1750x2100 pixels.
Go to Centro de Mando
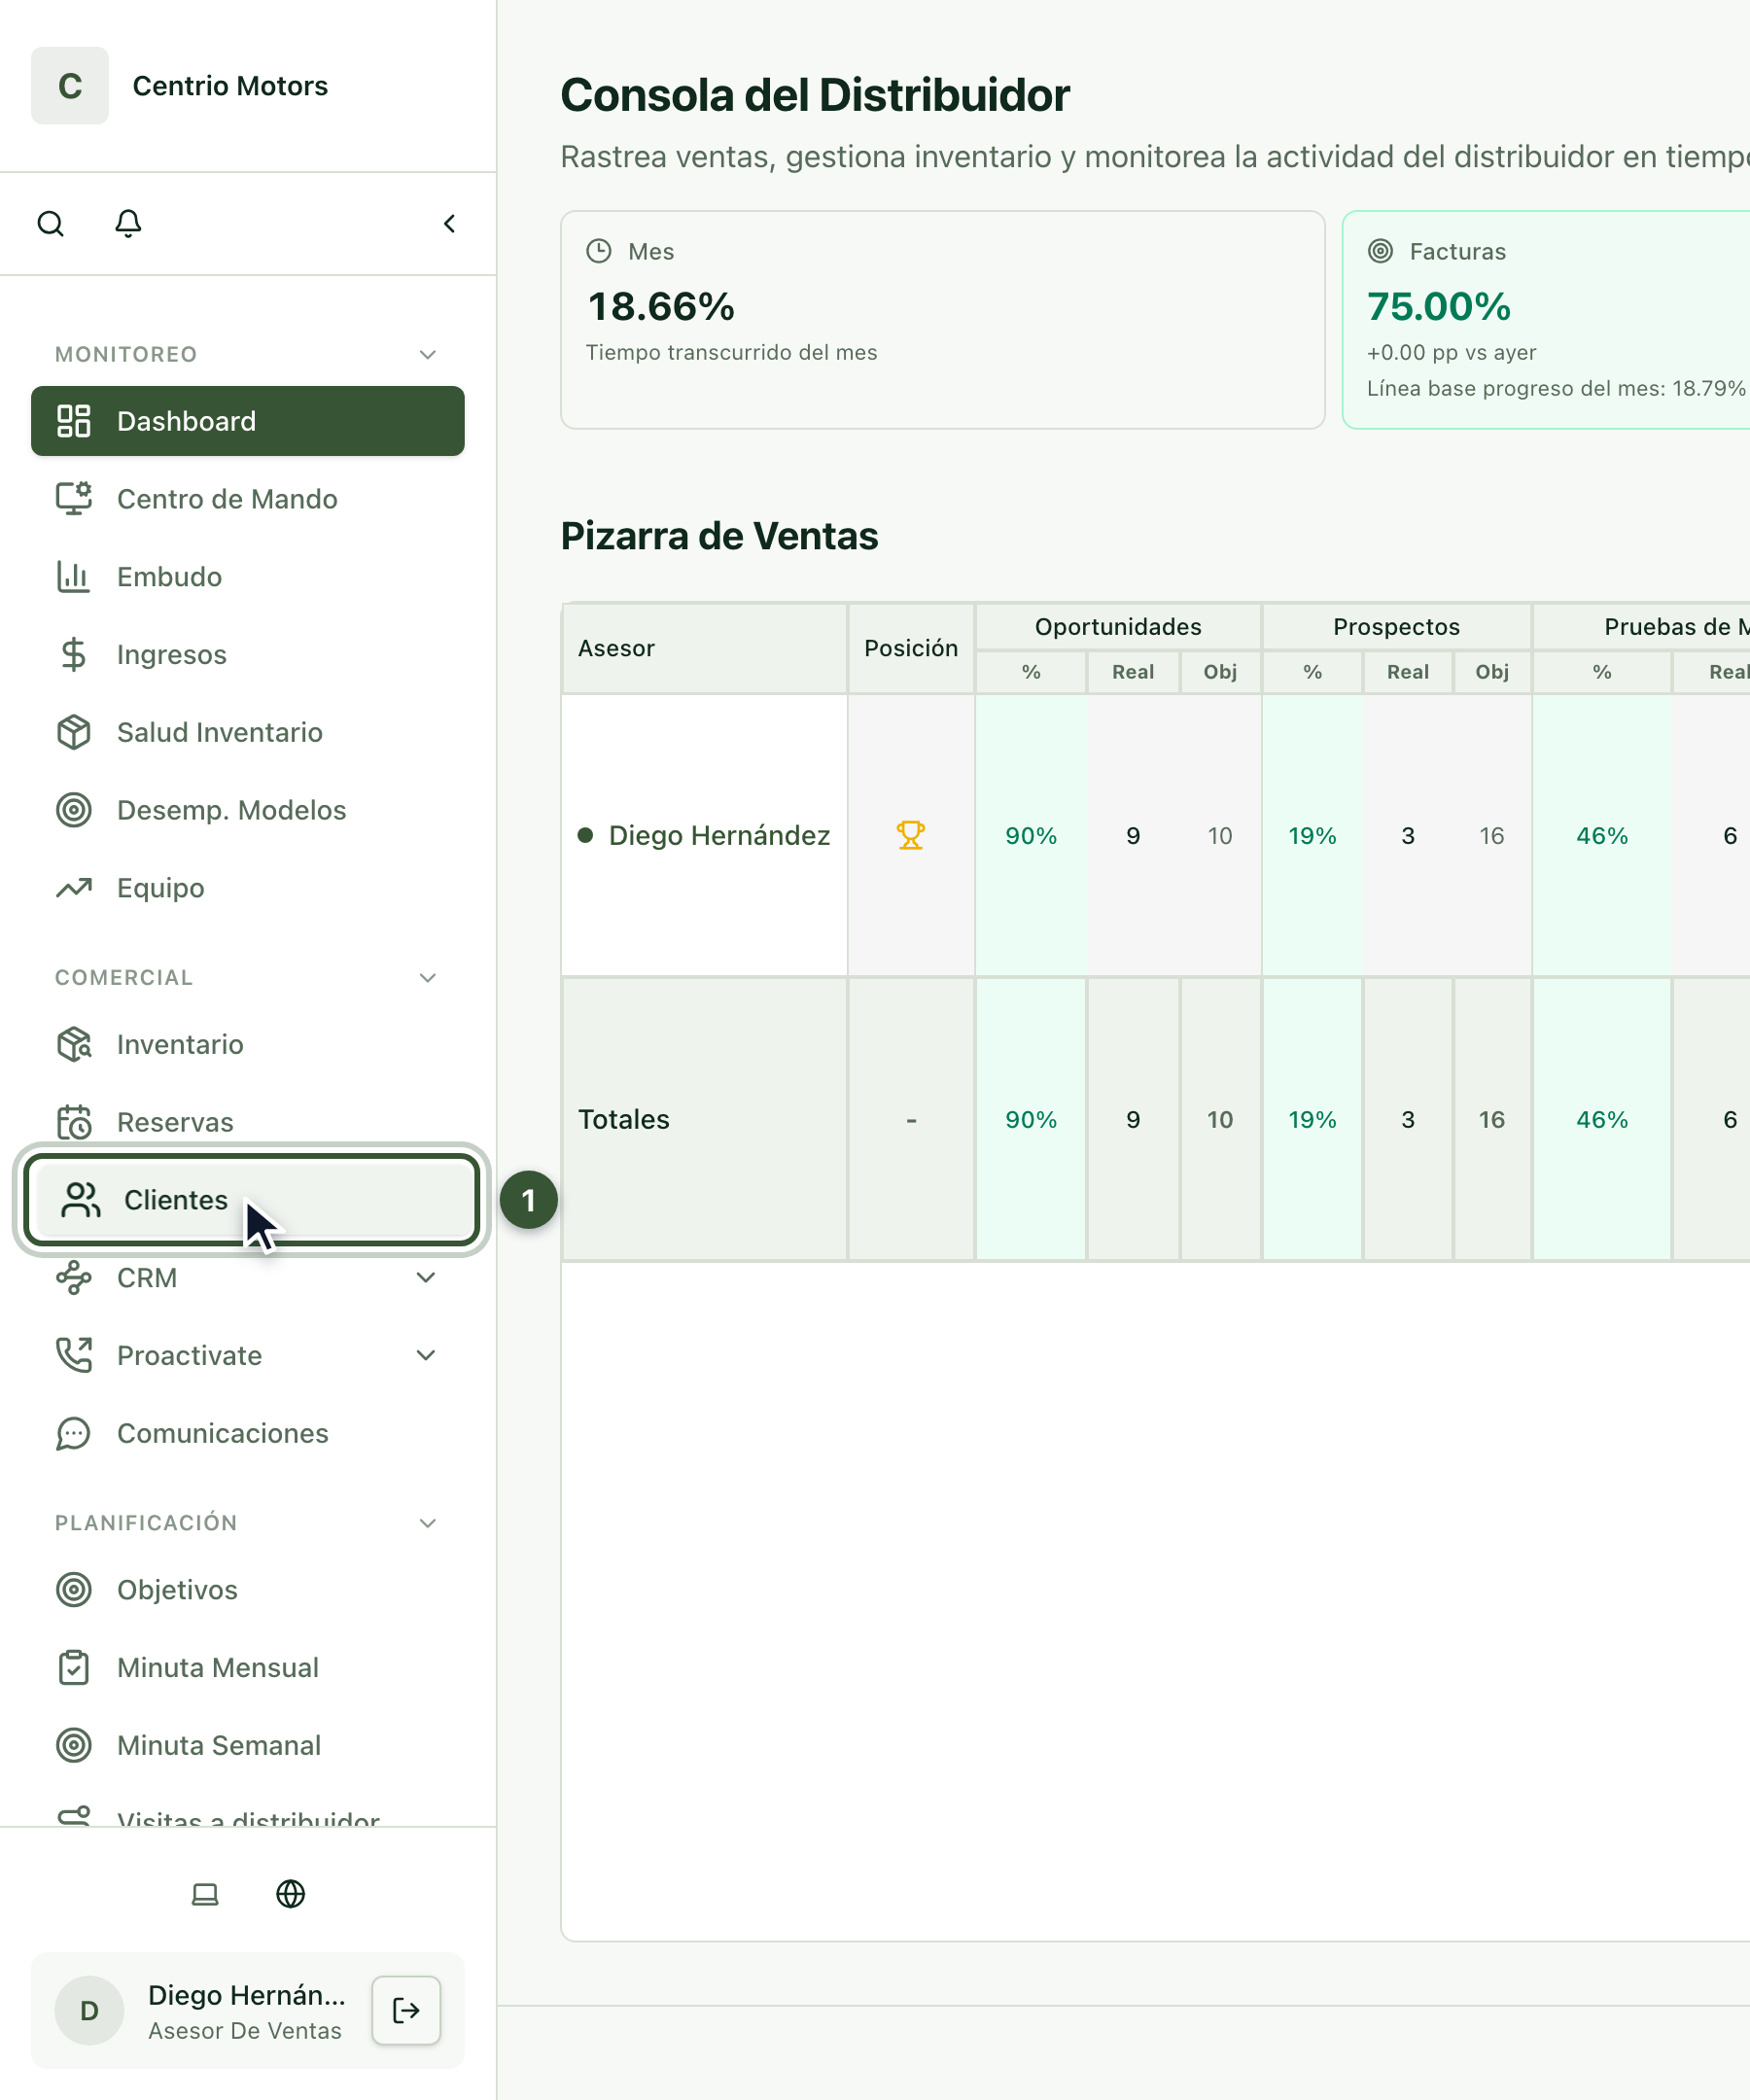(248, 499)
